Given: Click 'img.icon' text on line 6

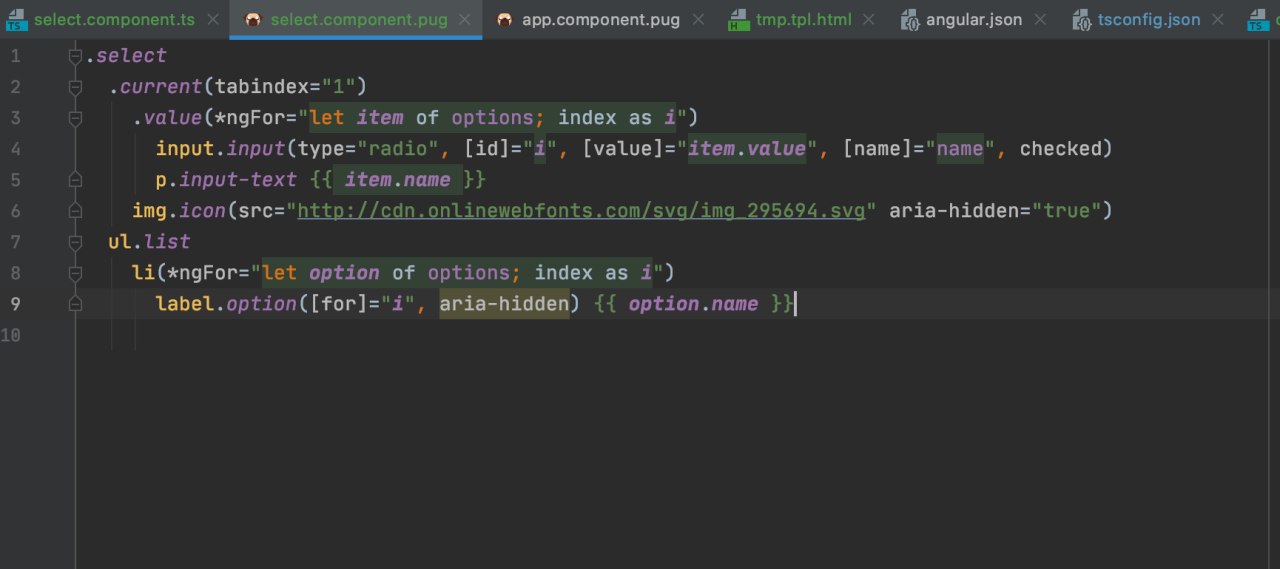Looking at the screenshot, I should pyautogui.click(x=179, y=211).
